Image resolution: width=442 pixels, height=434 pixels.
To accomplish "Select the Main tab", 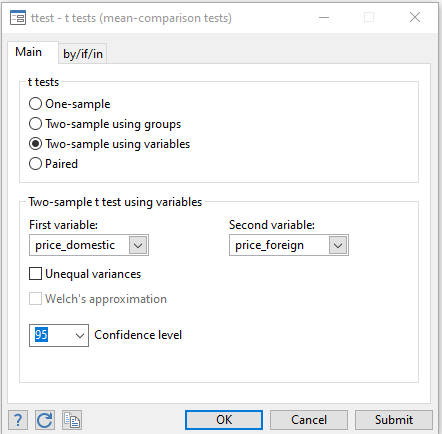I will (x=29, y=52).
